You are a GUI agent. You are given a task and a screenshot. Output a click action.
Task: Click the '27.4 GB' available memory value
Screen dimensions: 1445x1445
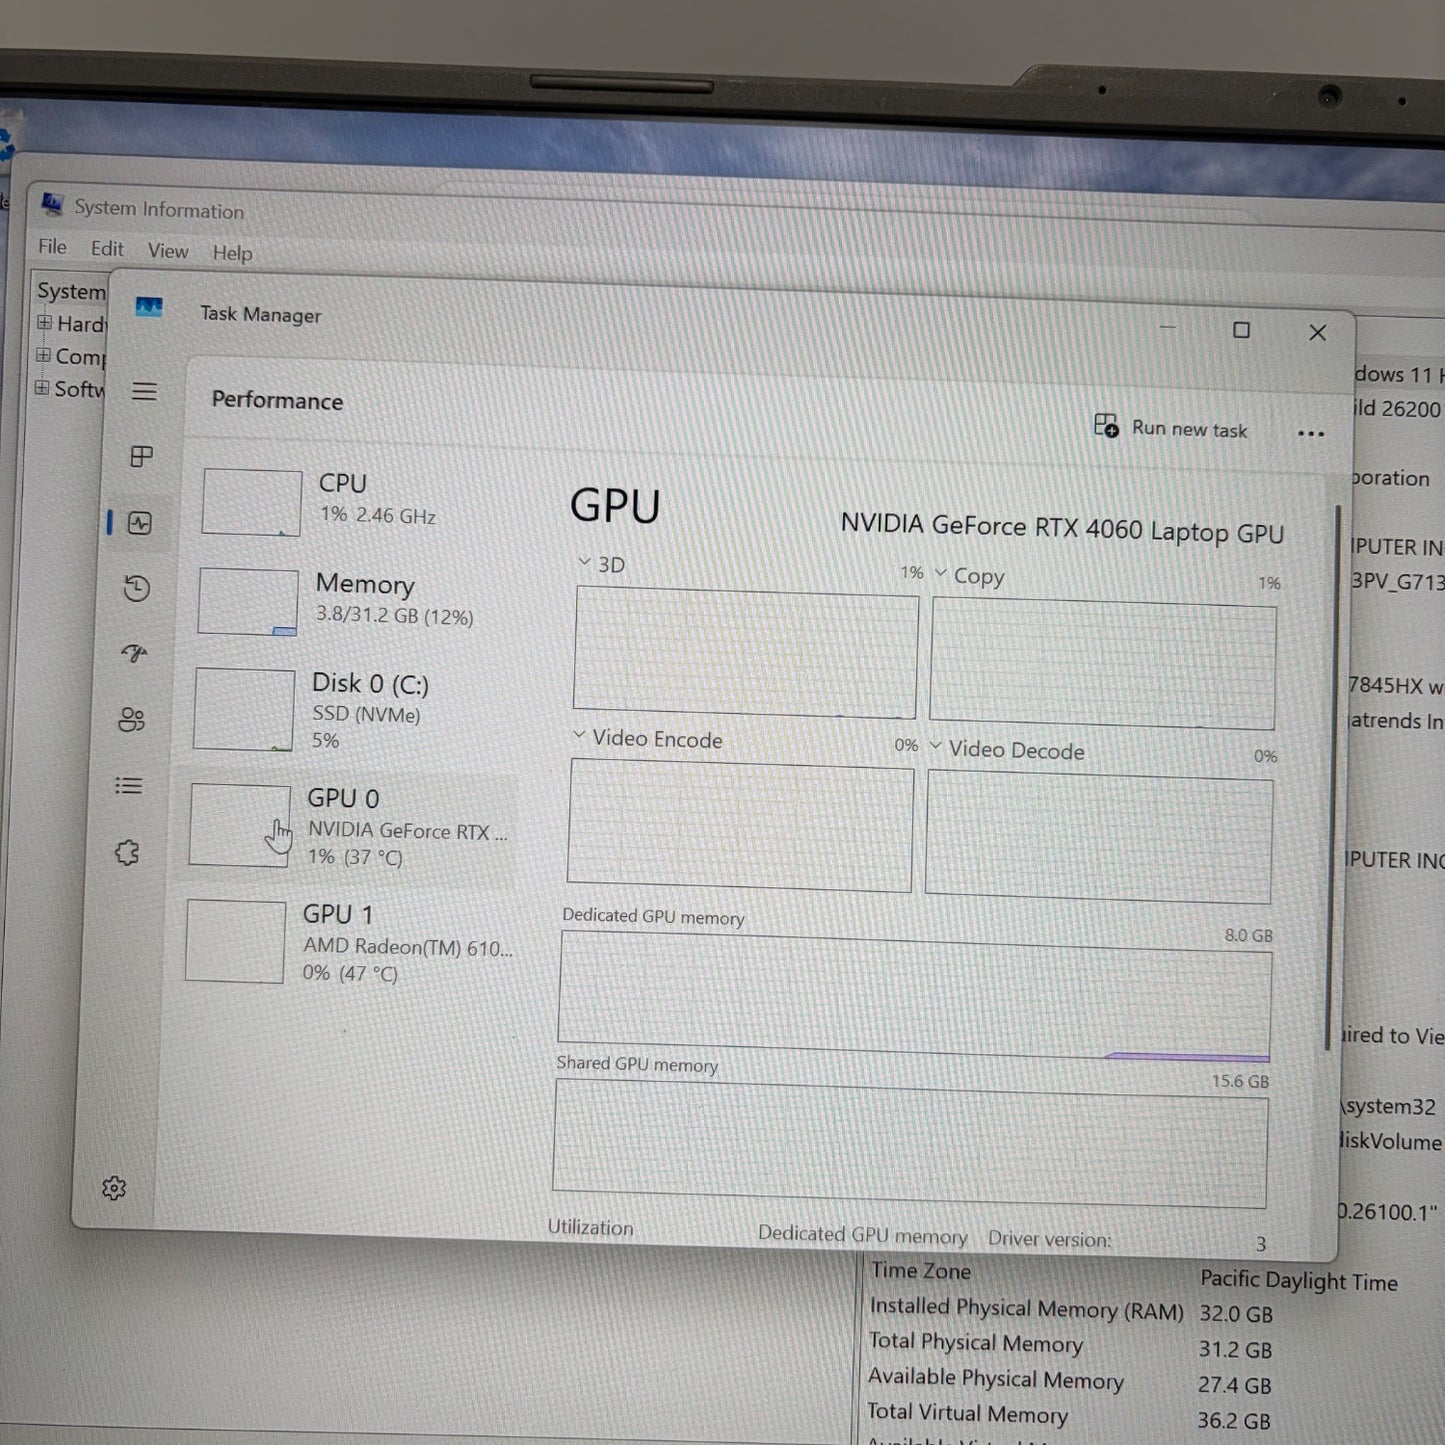[x=1235, y=1385]
